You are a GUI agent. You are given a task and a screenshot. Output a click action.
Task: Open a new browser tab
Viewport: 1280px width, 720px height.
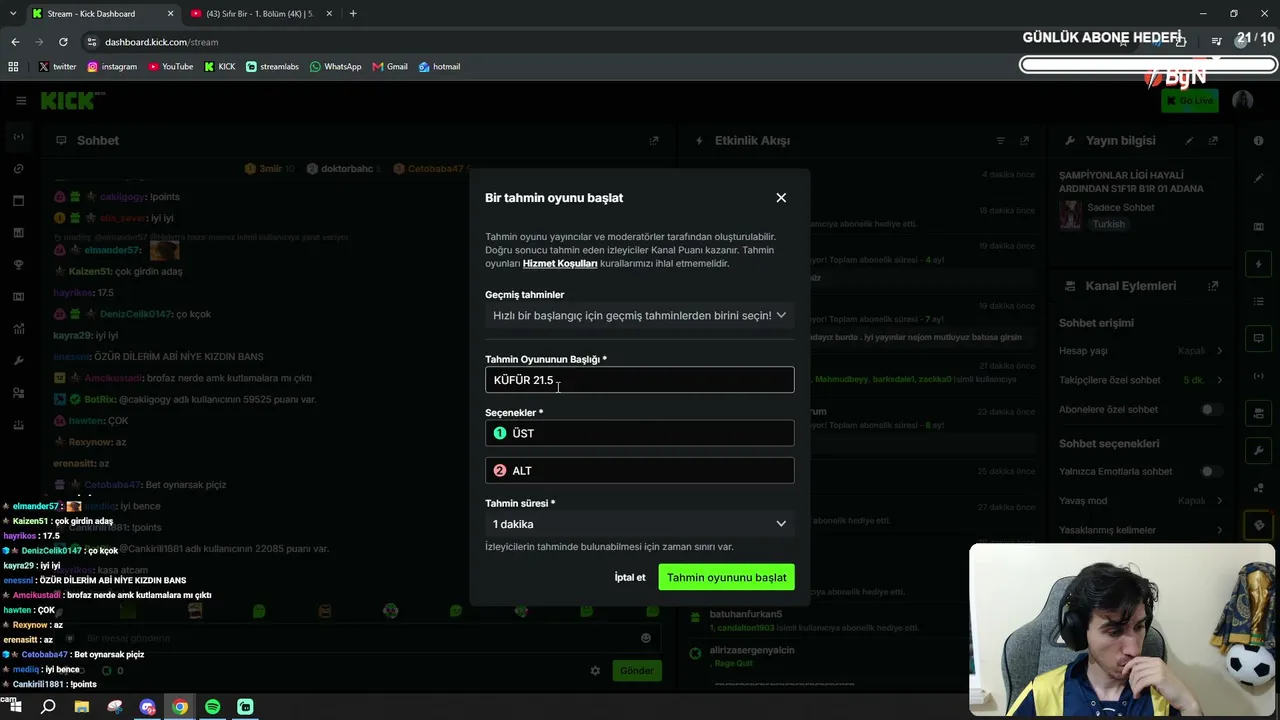tap(353, 14)
